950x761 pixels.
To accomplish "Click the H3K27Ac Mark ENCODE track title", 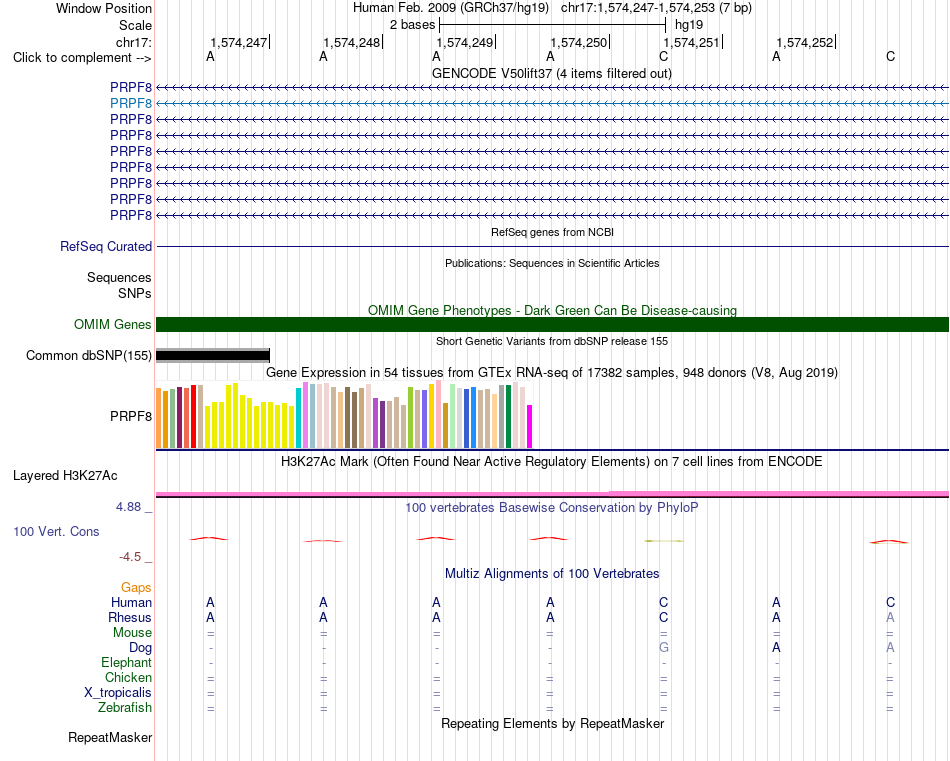I will point(552,462).
